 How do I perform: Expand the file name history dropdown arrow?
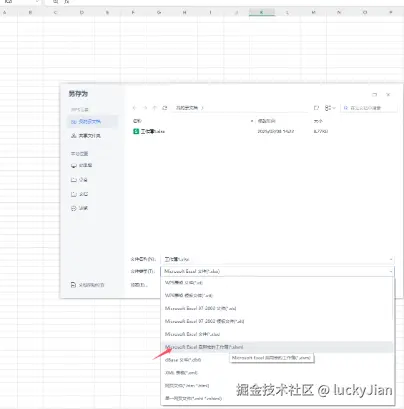point(390,259)
